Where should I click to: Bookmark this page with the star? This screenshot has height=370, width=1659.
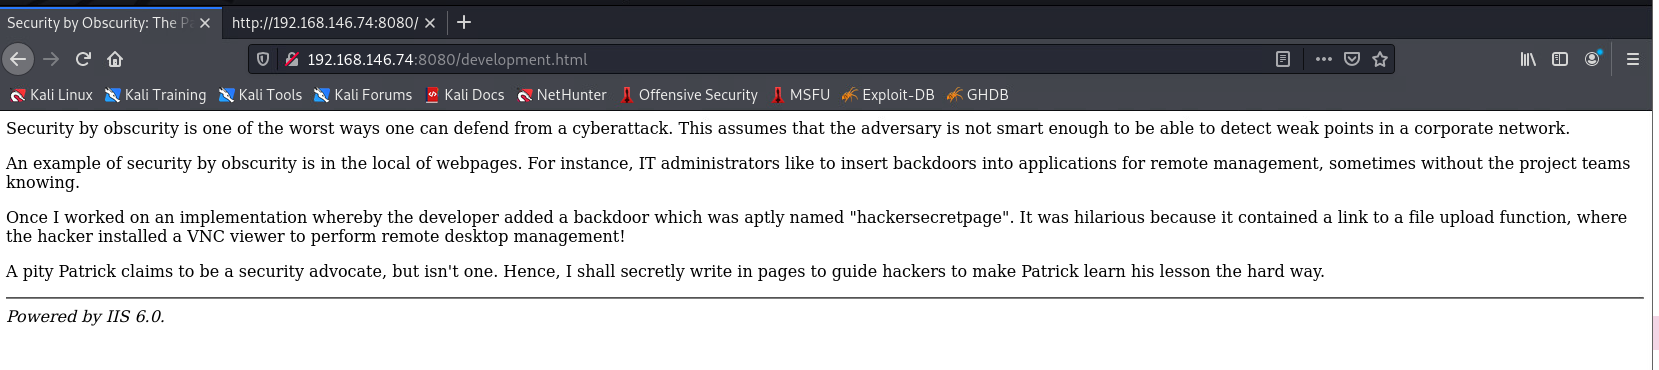click(1380, 59)
